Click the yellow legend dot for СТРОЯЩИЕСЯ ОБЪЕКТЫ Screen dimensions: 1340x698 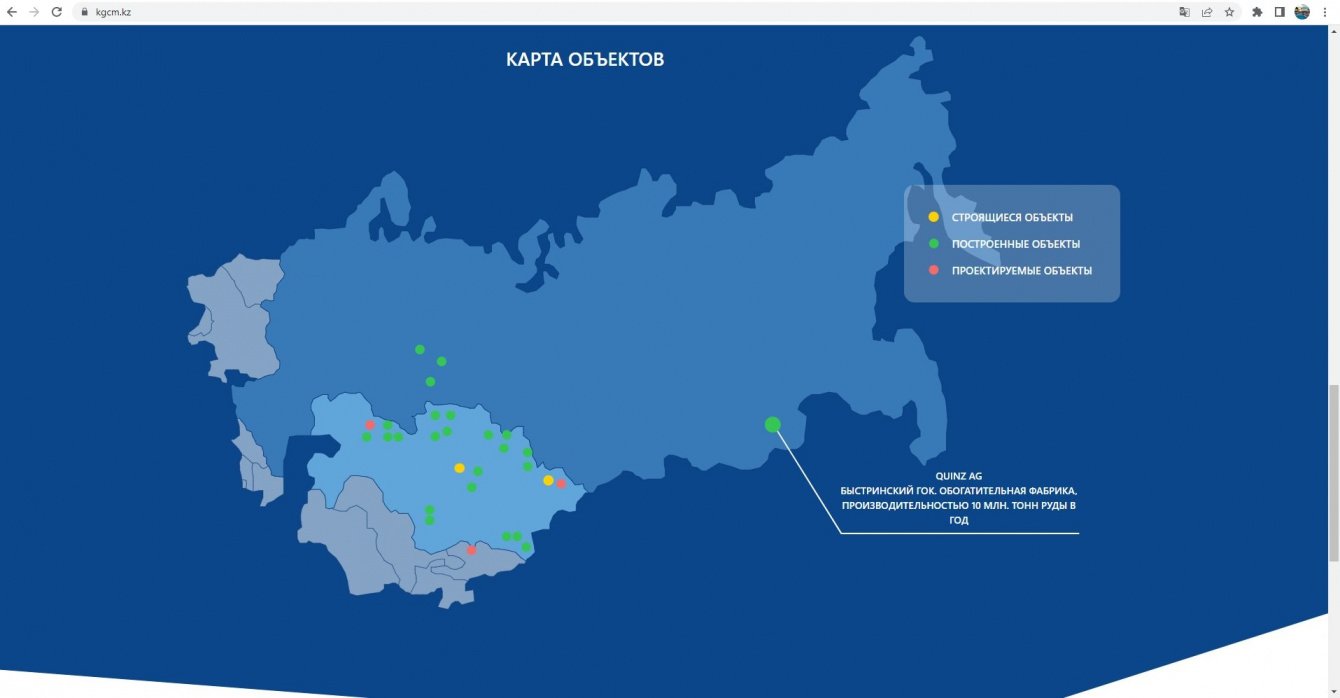tap(933, 217)
